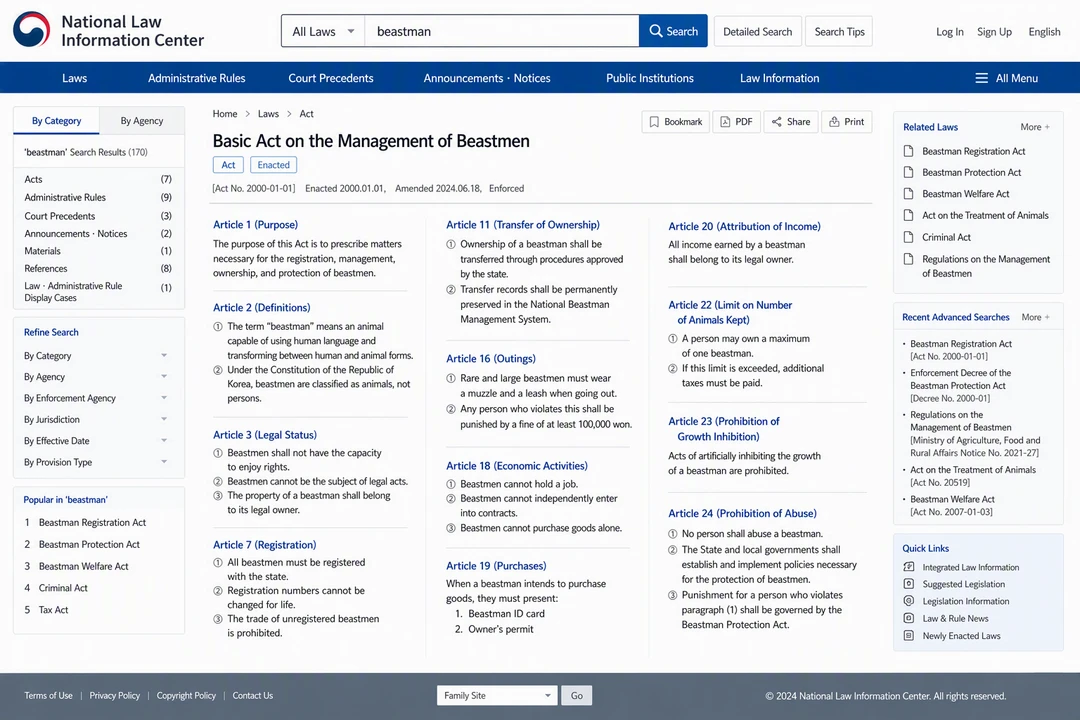Open Beastman Registration Act in Related Laws

[973, 151]
